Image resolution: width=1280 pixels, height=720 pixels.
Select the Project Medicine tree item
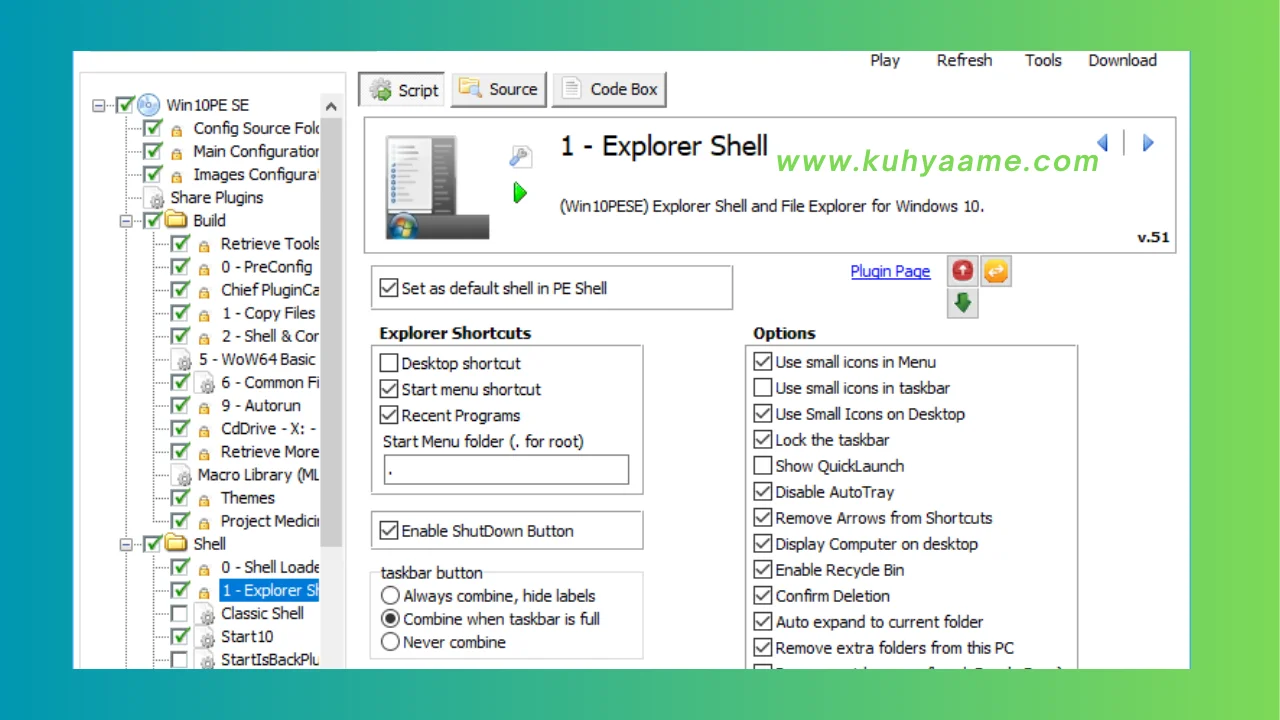click(270, 521)
